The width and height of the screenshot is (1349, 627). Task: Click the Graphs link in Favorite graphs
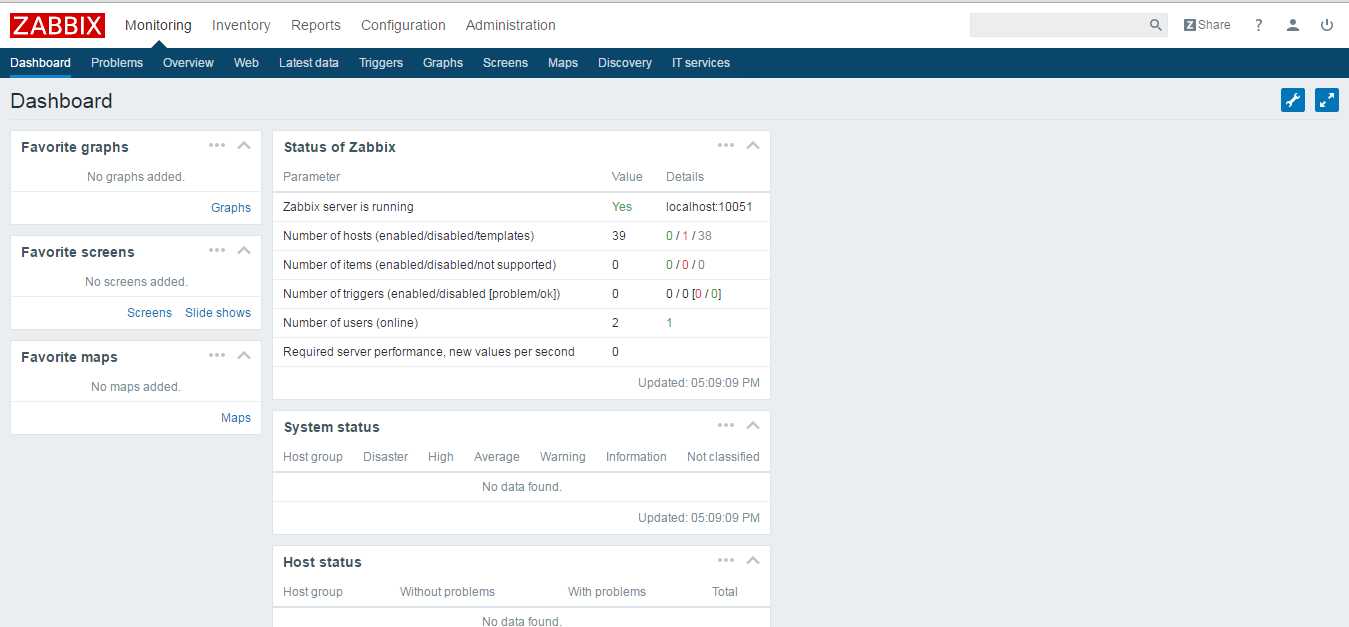(x=231, y=207)
